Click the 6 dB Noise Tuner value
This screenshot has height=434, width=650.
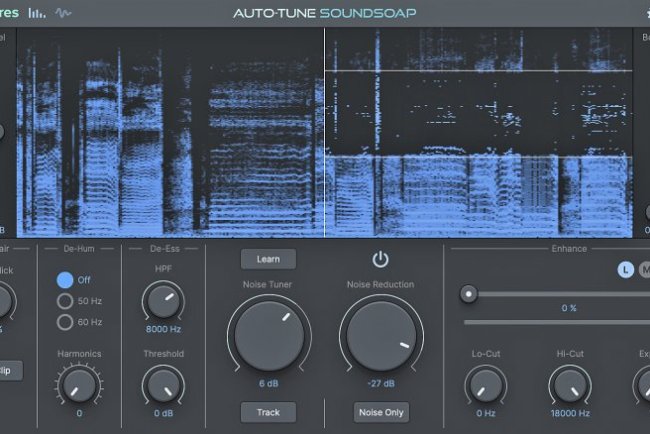point(269,383)
